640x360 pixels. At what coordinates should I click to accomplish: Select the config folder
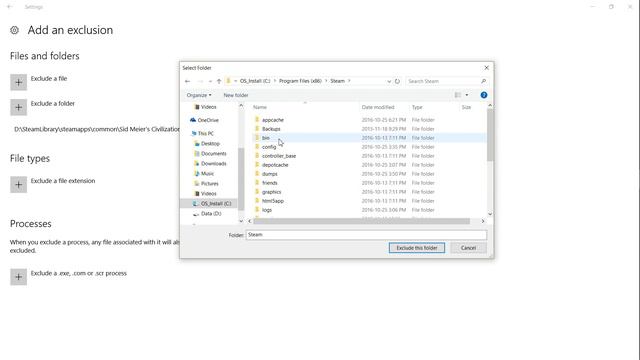269,147
